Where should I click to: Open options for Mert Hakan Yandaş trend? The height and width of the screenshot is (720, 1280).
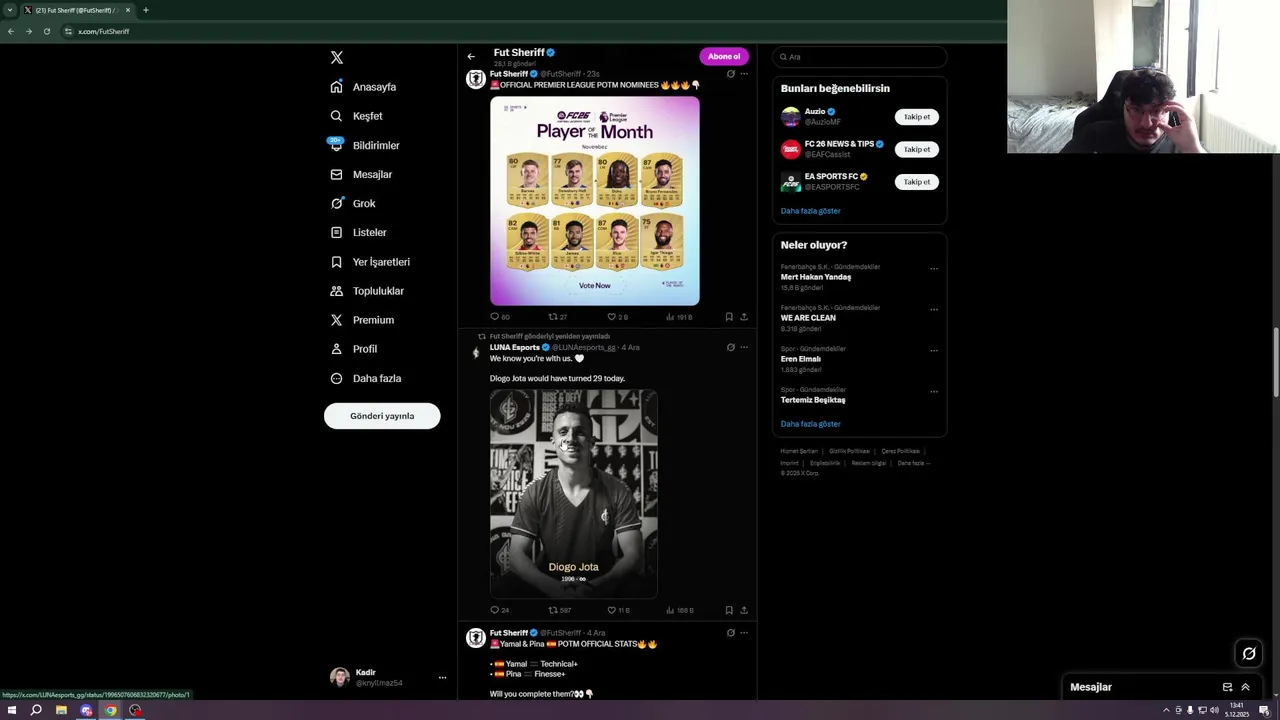click(934, 268)
